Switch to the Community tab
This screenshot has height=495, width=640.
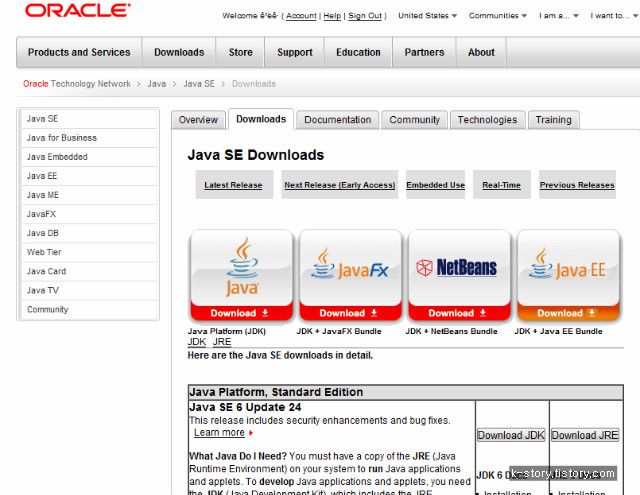click(414, 120)
